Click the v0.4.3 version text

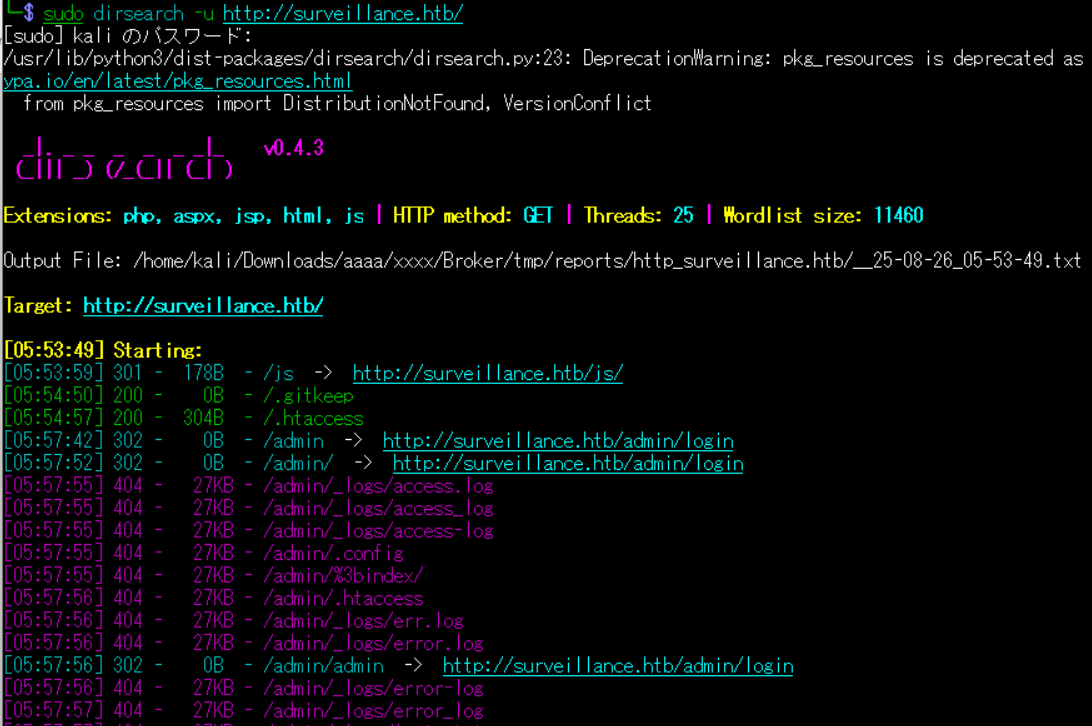293,149
